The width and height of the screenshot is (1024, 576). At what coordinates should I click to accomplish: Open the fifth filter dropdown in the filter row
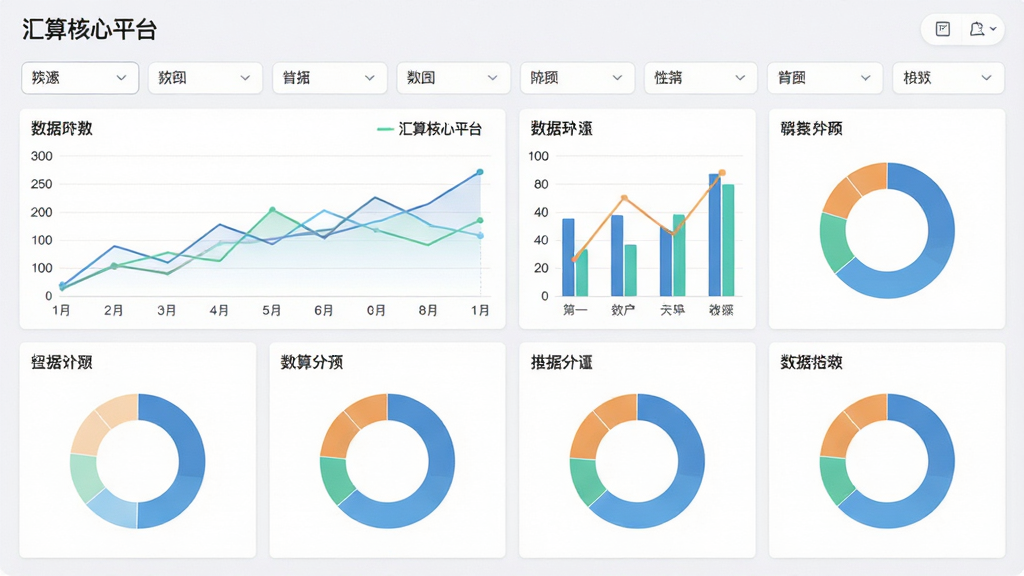coord(577,78)
